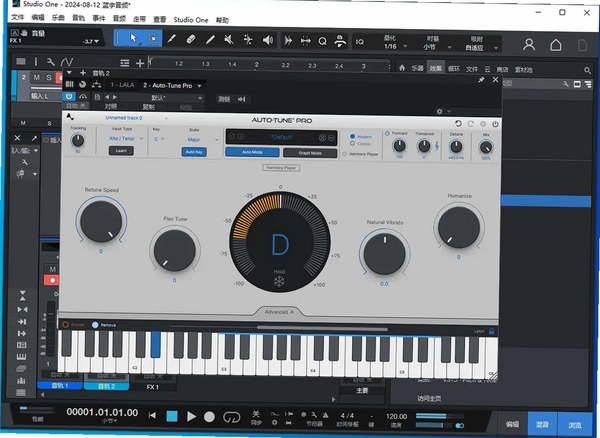Image resolution: width=600 pixels, height=438 pixels.
Task: Click the Return to Zero transport button
Action: [152, 415]
